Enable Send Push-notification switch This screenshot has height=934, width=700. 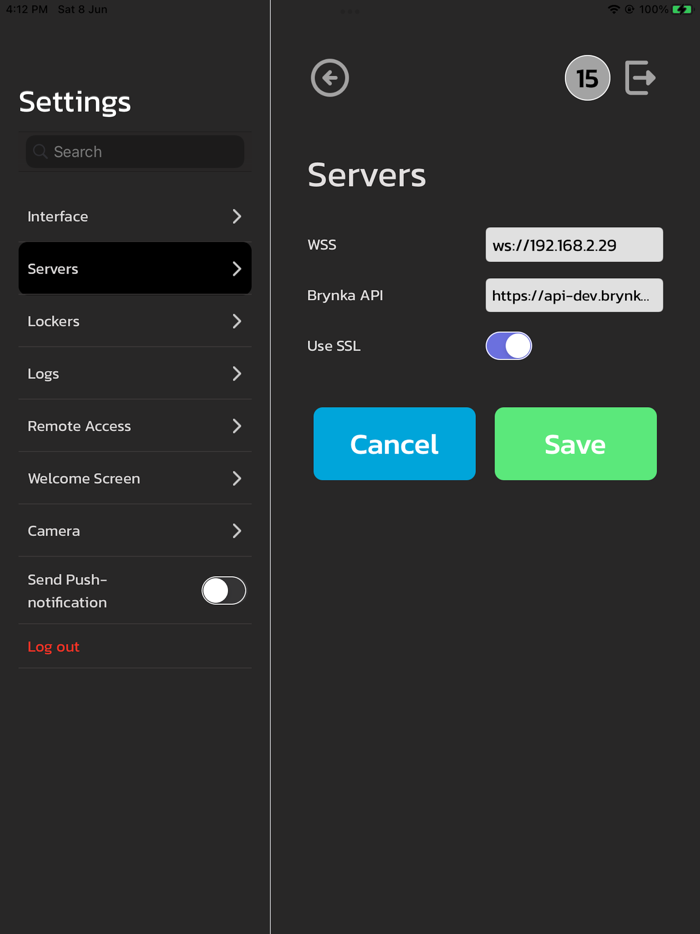[223, 590]
